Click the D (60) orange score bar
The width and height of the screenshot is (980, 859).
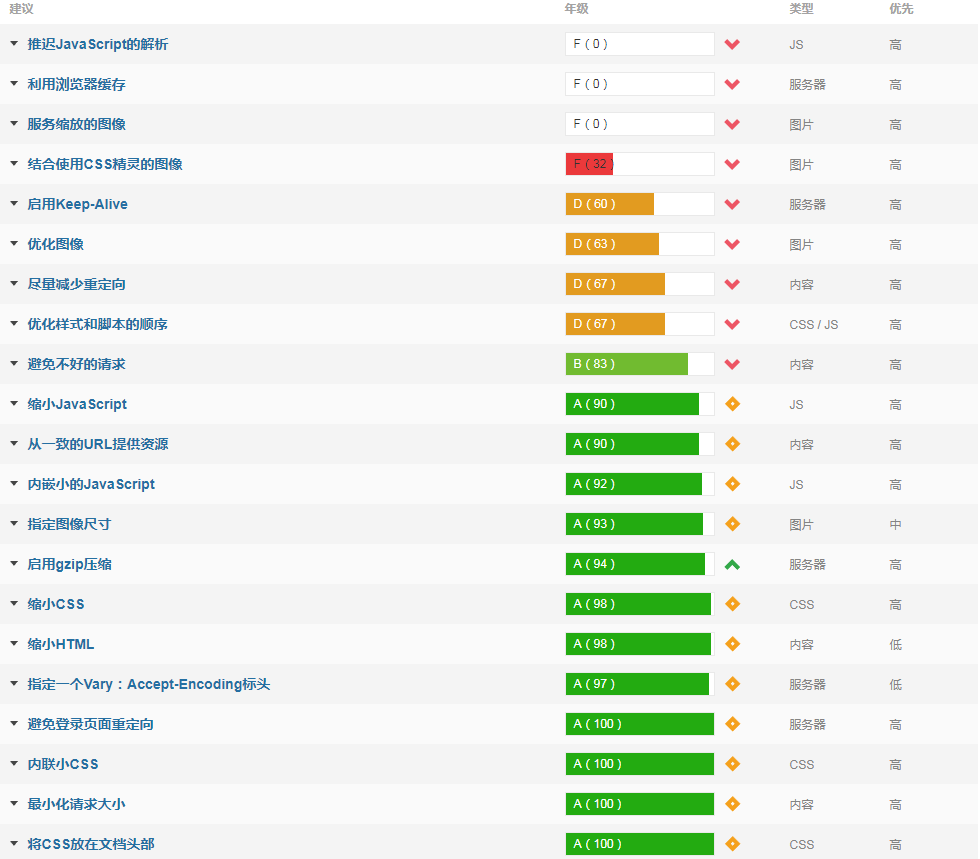click(x=609, y=204)
